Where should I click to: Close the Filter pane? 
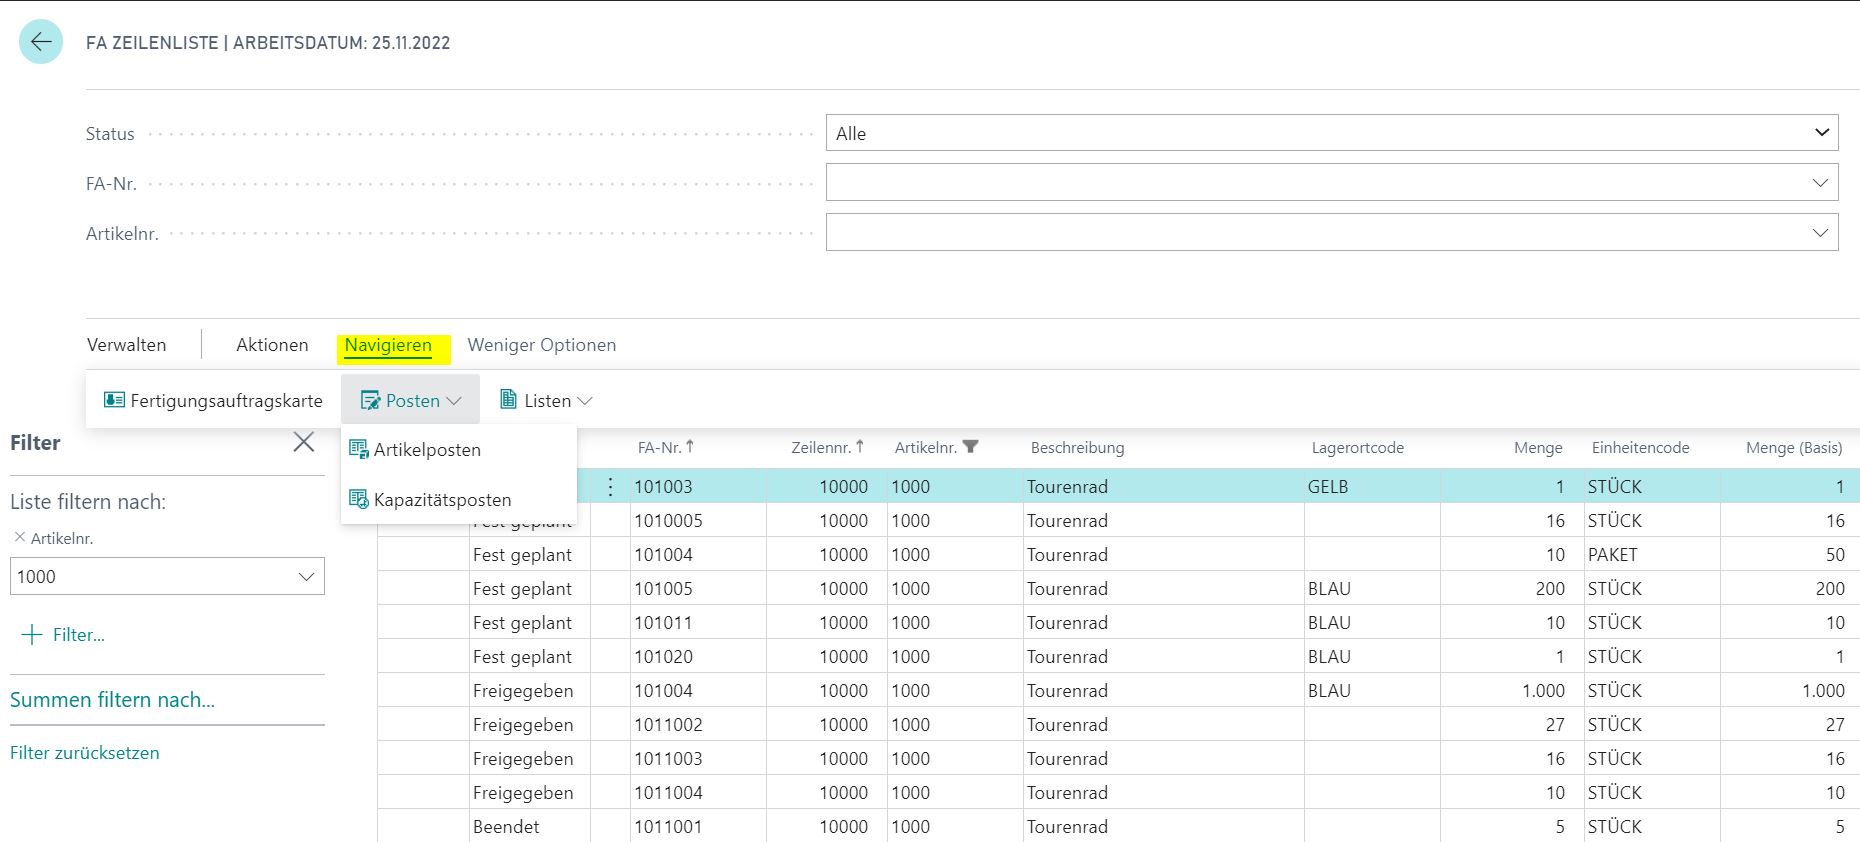[304, 442]
